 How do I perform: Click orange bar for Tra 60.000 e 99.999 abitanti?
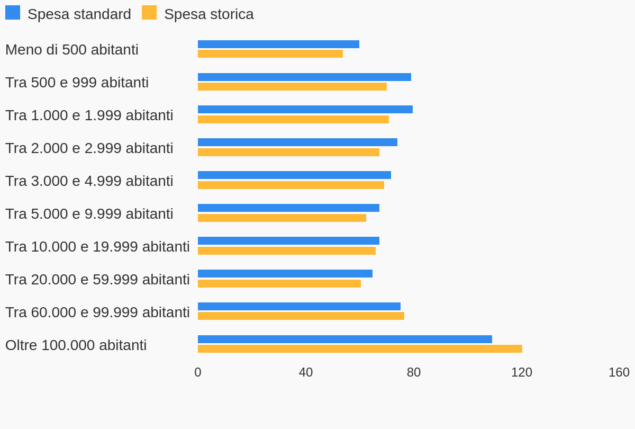(x=301, y=316)
